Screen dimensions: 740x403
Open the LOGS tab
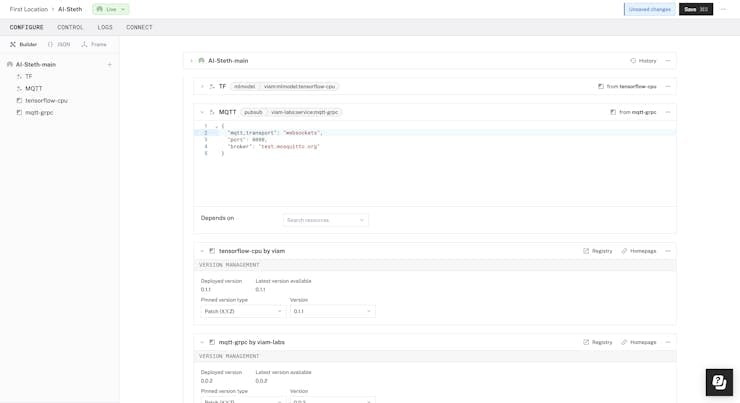[105, 27]
